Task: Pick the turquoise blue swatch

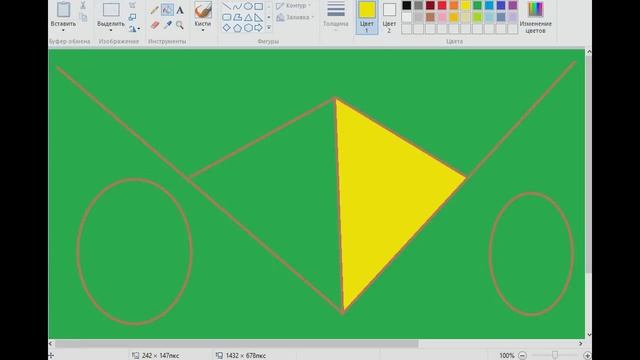Action: pos(489,5)
